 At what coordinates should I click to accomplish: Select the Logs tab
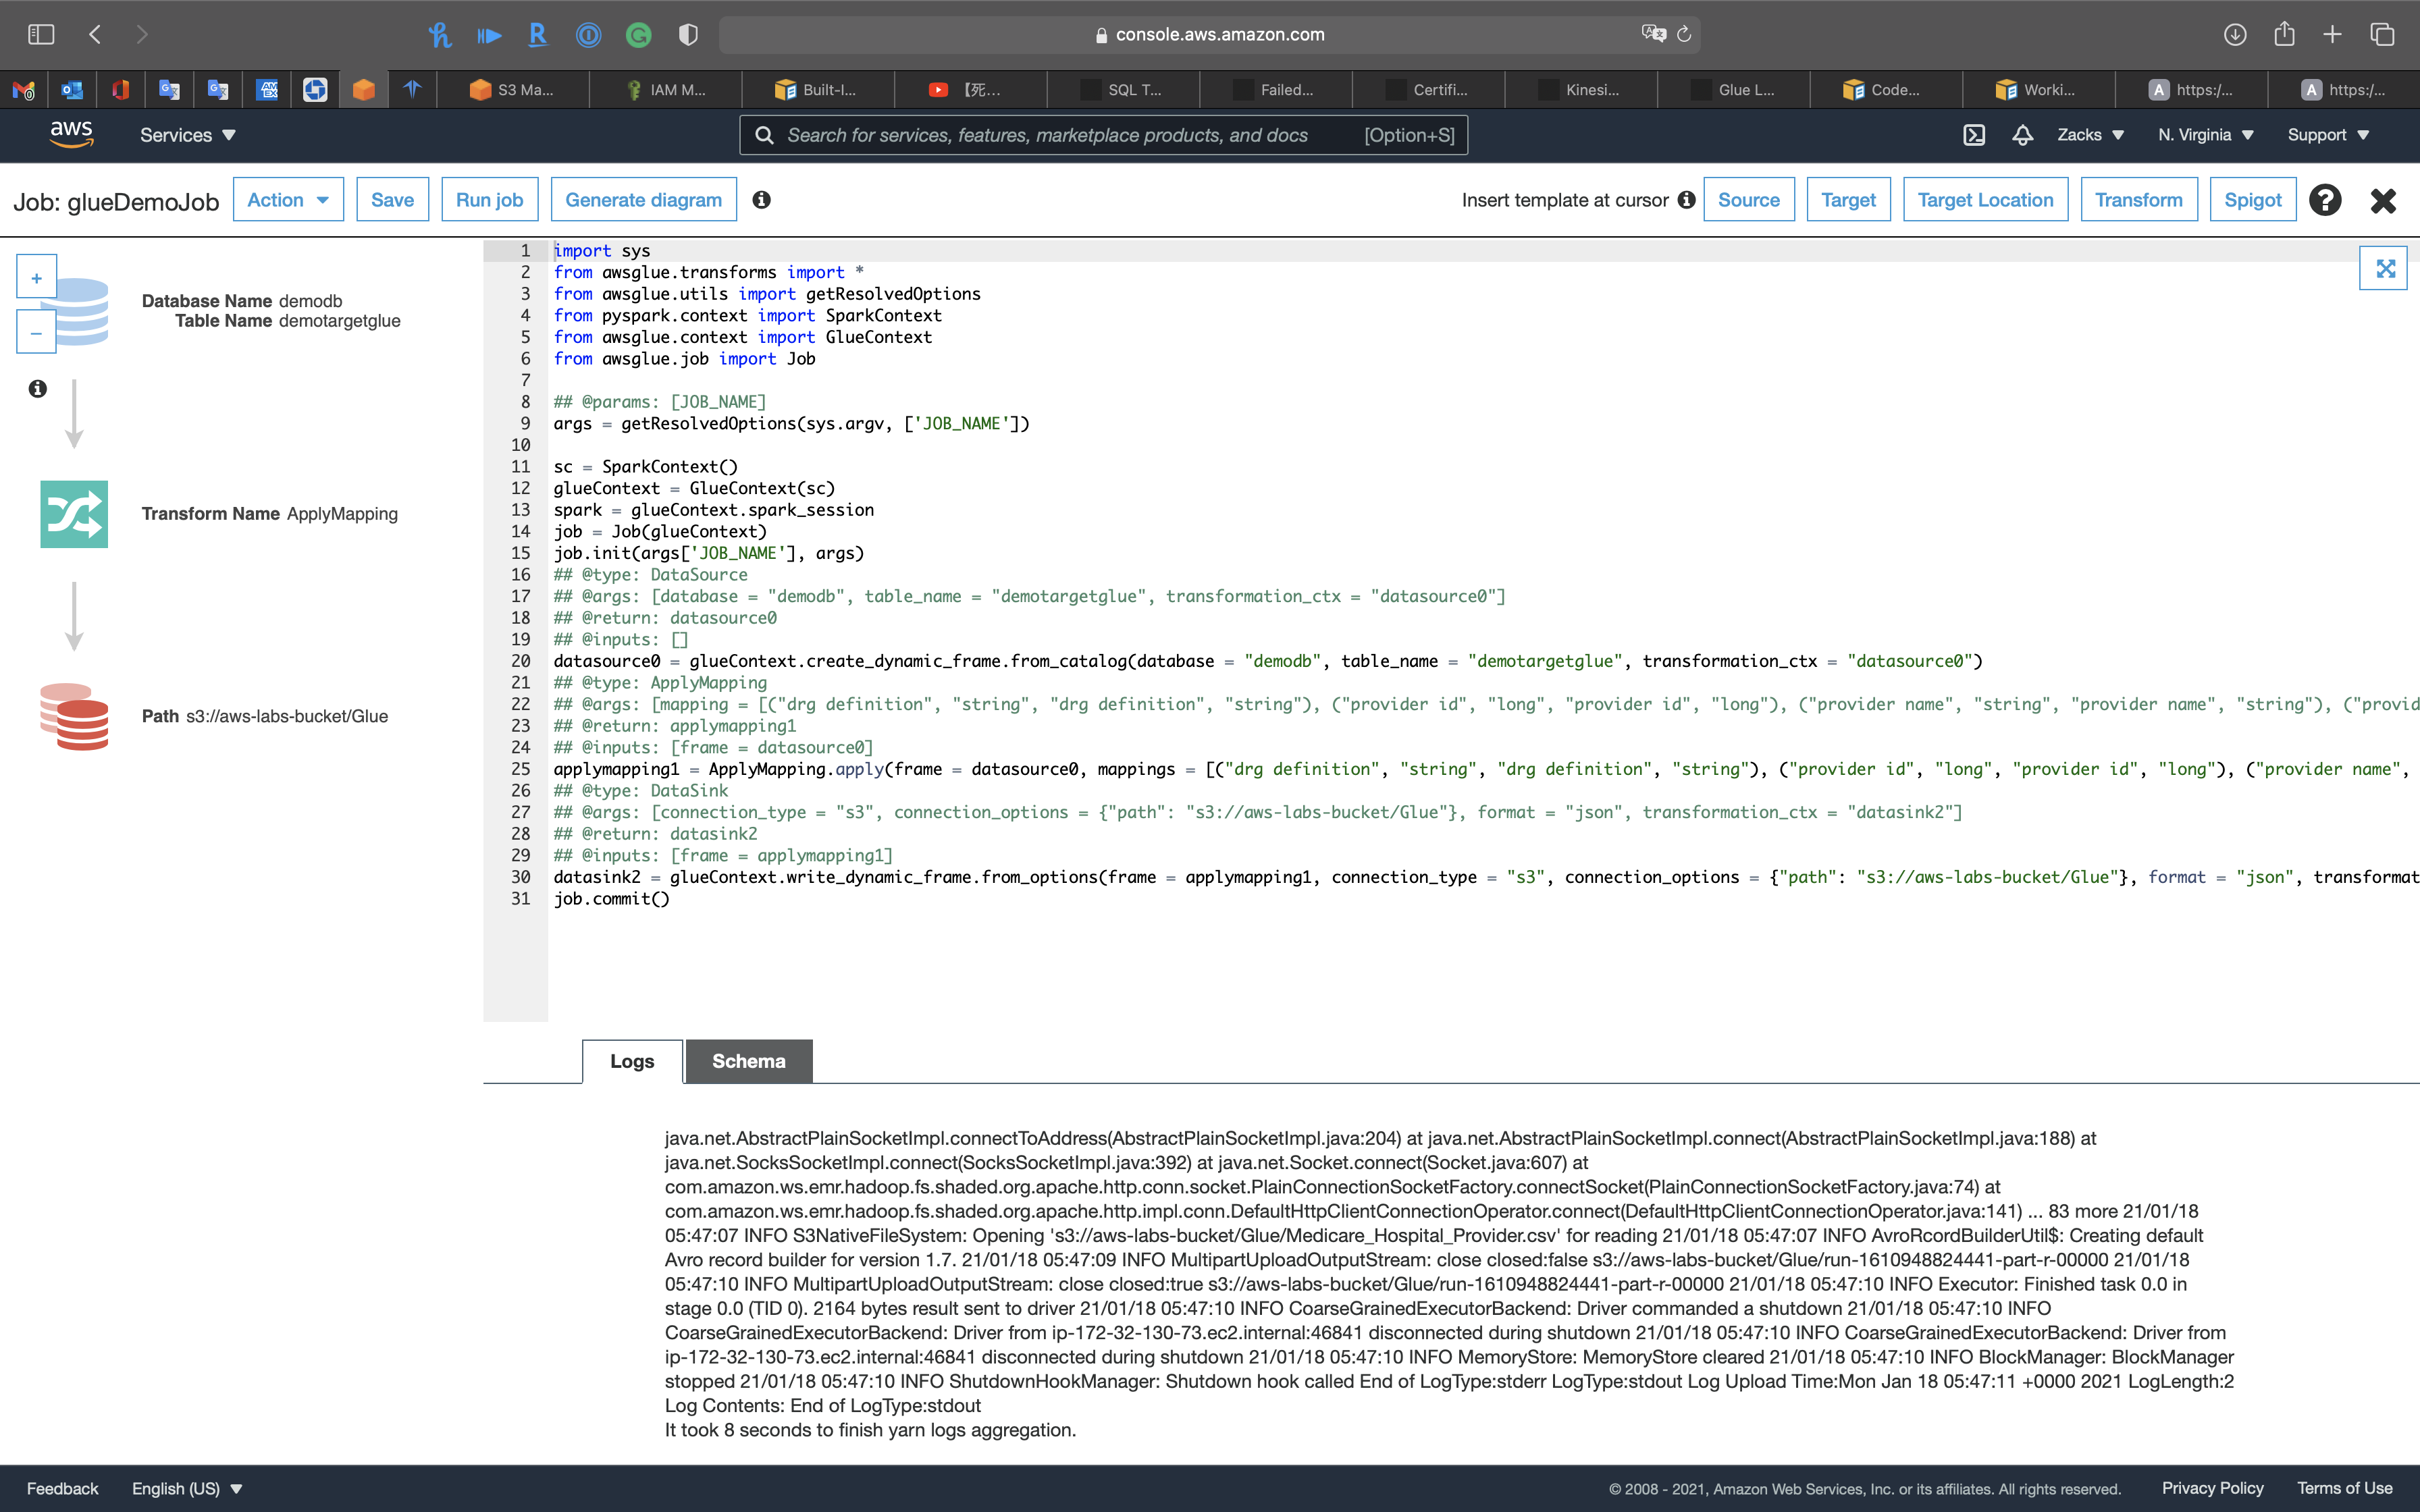pyautogui.click(x=632, y=1061)
